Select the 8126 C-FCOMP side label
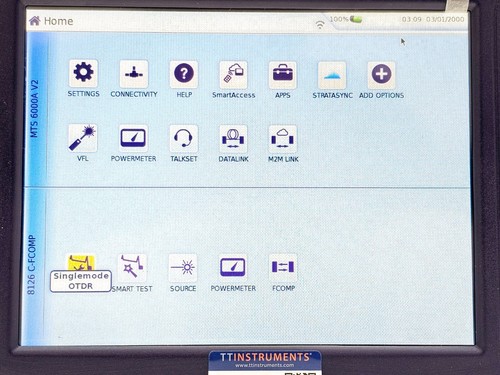500x375 pixels. click(x=31, y=265)
